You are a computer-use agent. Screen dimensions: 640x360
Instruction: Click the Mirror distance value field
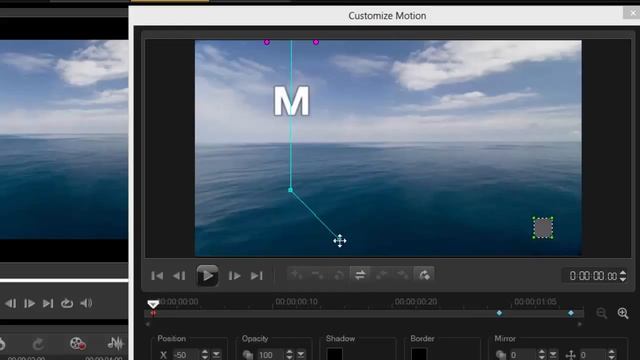click(x=593, y=355)
